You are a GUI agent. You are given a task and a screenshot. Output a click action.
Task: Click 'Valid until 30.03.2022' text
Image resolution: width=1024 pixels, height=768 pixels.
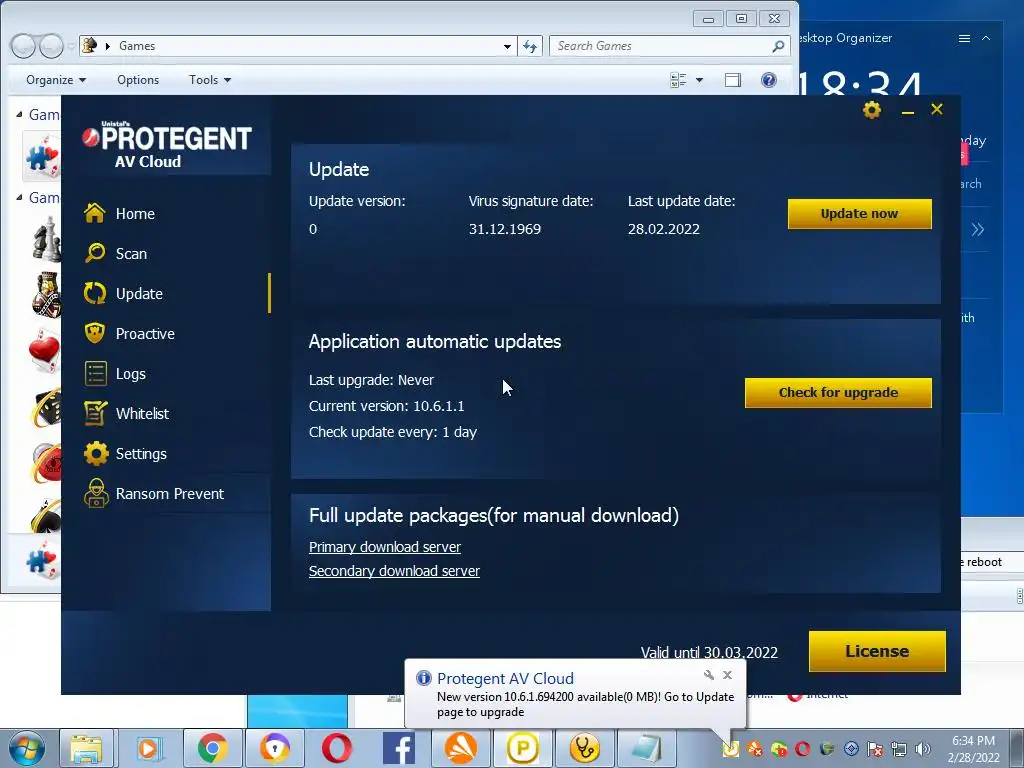tap(709, 652)
